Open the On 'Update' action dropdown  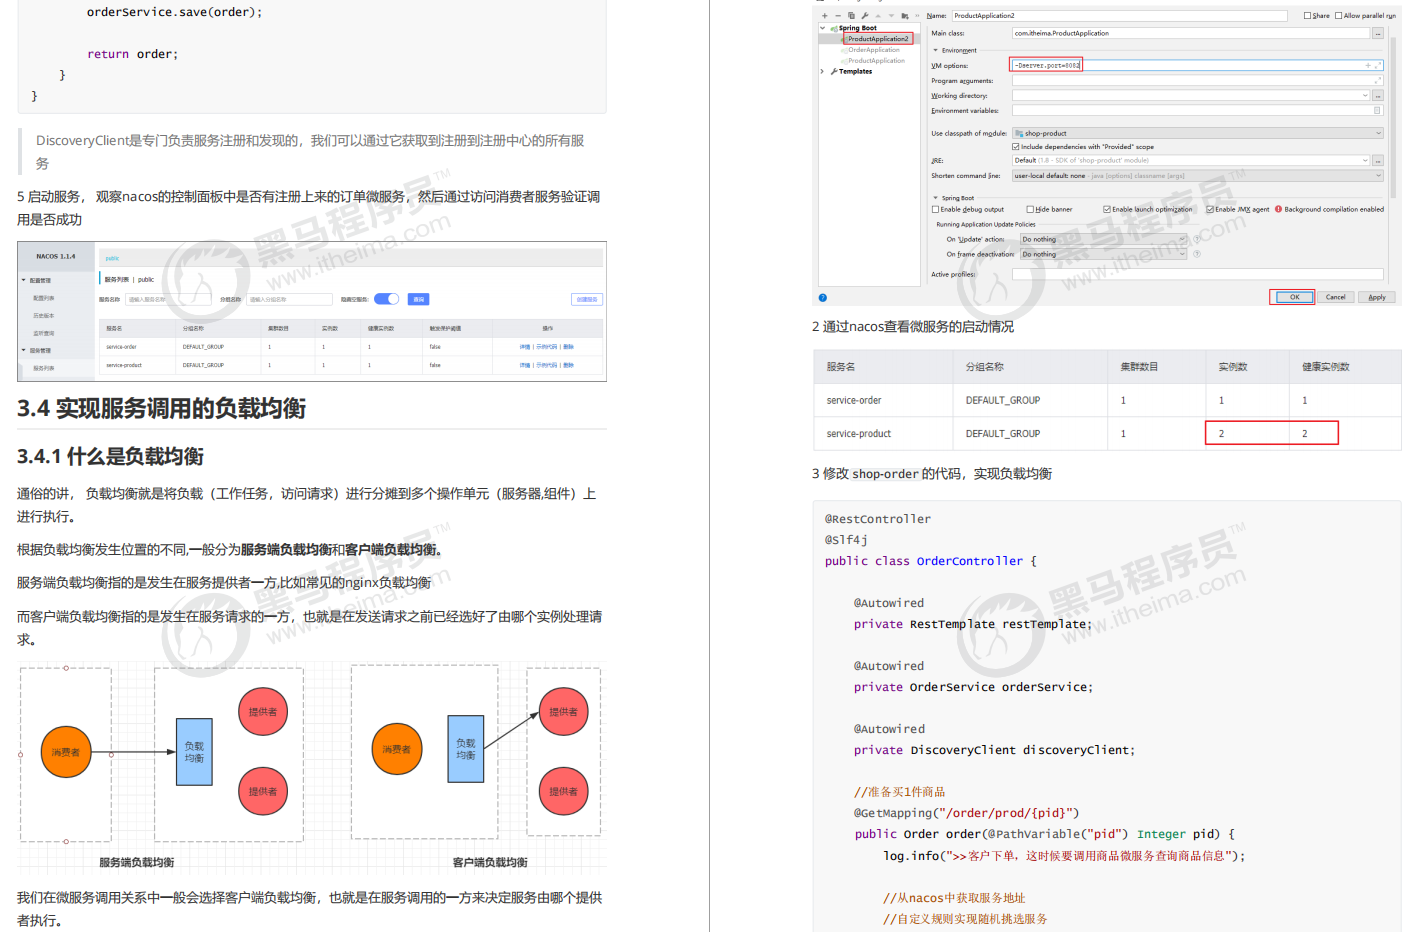1103,239
